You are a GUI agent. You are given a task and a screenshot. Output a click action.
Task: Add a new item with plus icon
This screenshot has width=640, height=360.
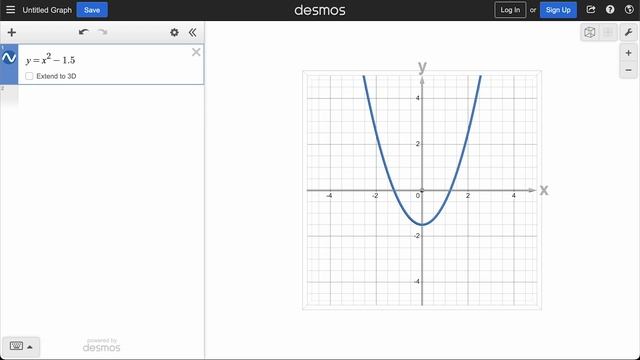11,33
